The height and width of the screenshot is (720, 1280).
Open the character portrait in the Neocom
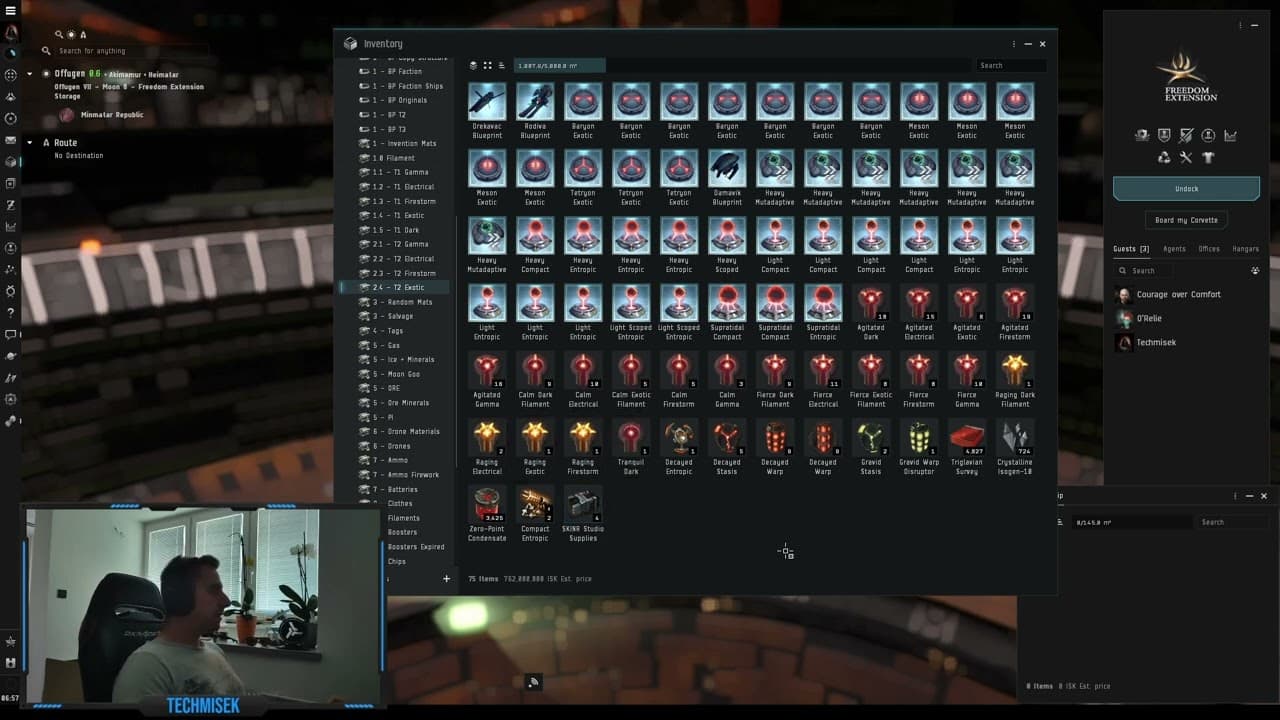(x=10, y=33)
